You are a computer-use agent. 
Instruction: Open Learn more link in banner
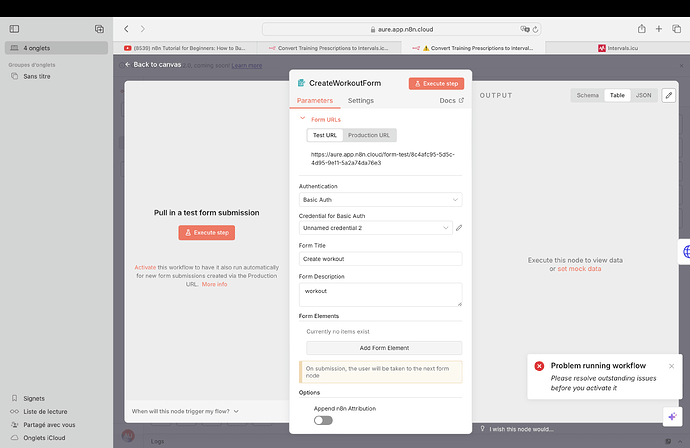(x=246, y=66)
